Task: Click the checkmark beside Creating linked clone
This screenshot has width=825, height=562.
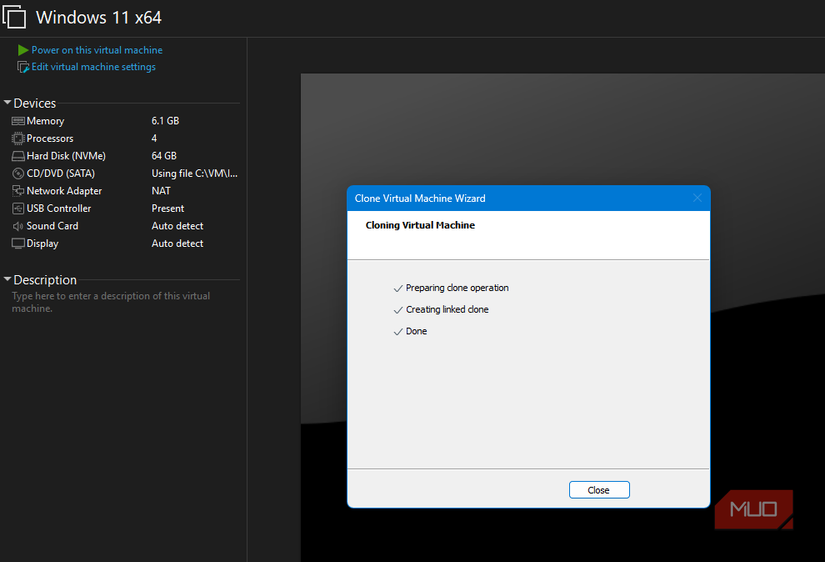Action: (x=398, y=310)
